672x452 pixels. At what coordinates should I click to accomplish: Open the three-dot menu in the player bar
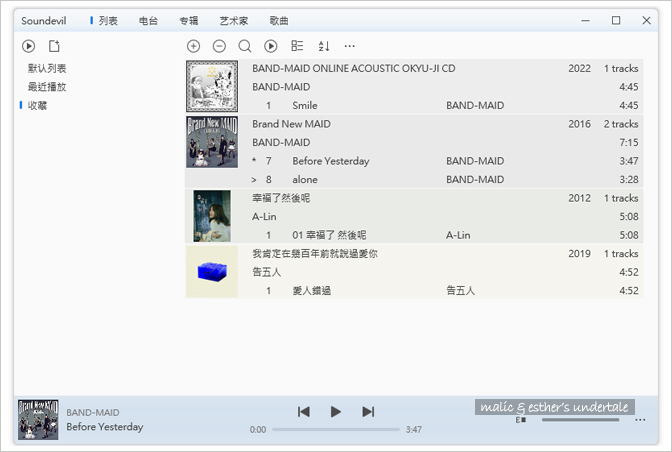point(640,419)
